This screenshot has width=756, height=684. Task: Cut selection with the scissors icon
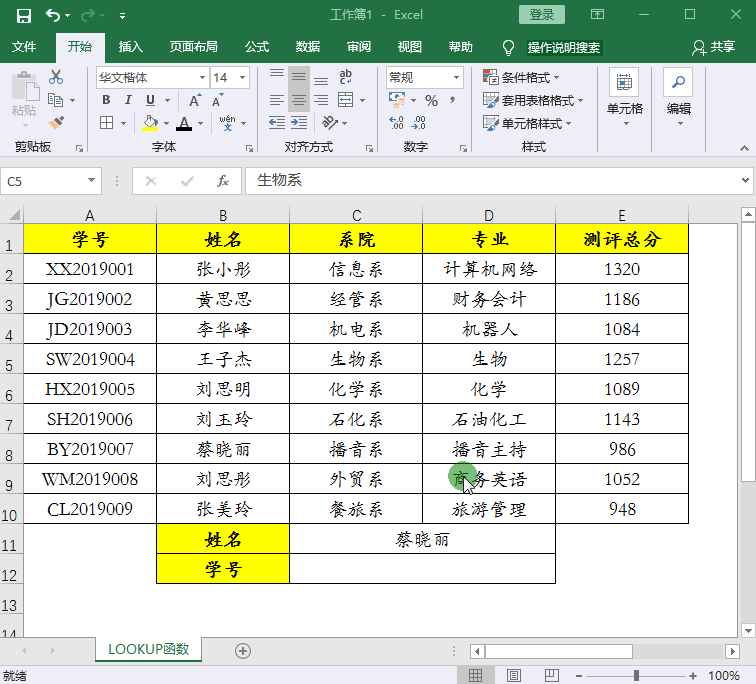click(56, 77)
